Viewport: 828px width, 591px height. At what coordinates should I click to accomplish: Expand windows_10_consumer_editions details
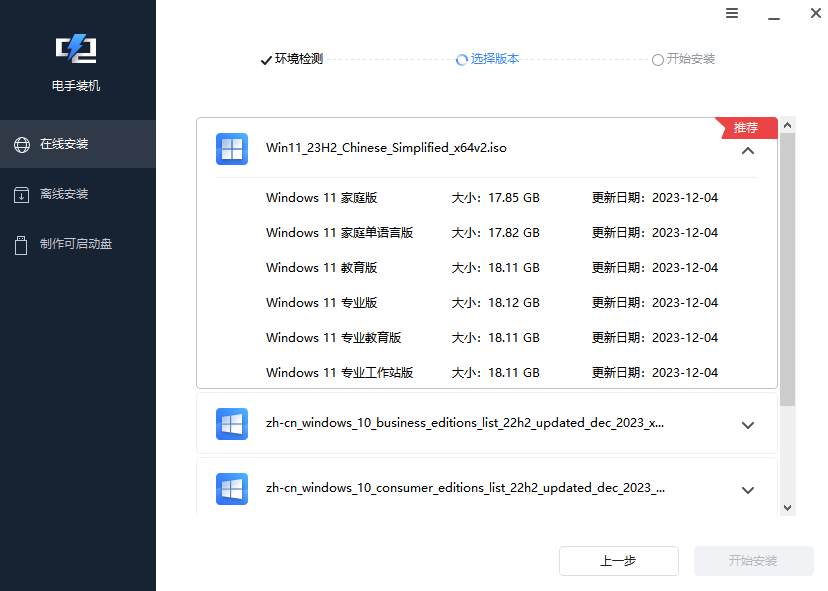(x=747, y=490)
